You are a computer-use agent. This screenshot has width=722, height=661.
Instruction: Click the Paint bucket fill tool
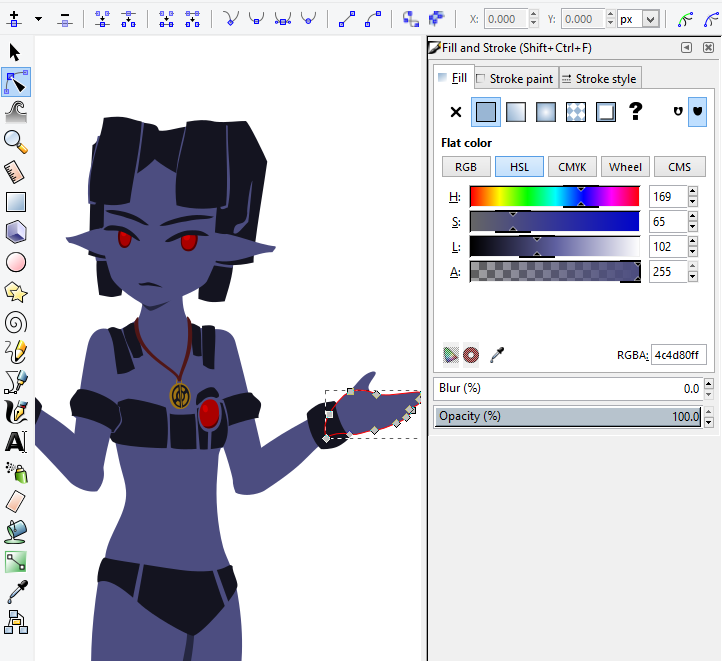pyautogui.click(x=15, y=531)
